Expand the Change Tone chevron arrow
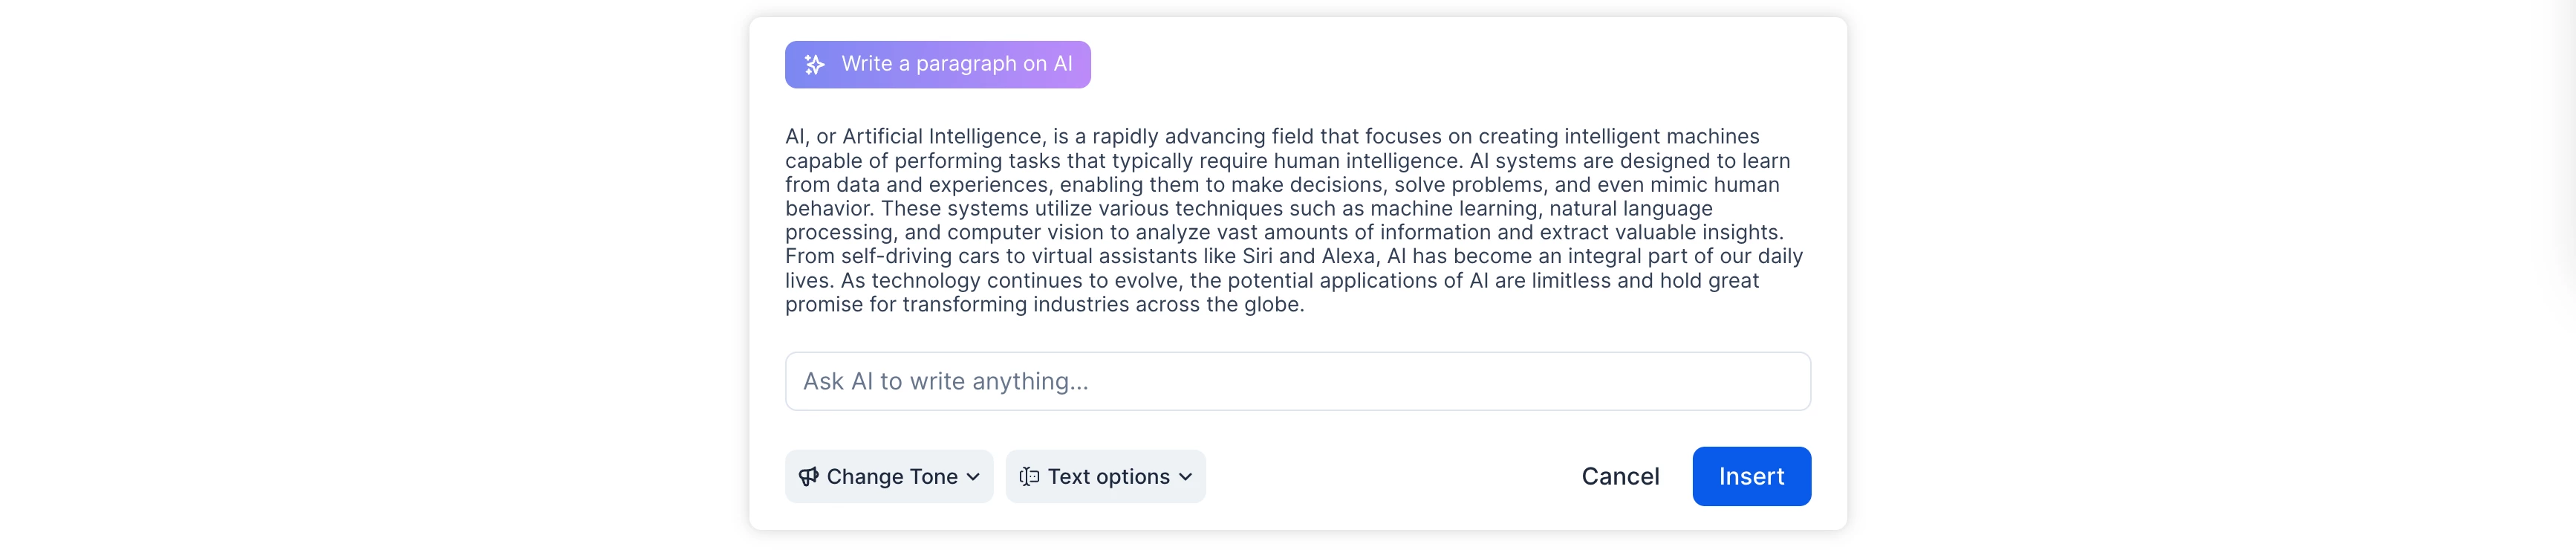This screenshot has height=550, width=2576. 973,477
